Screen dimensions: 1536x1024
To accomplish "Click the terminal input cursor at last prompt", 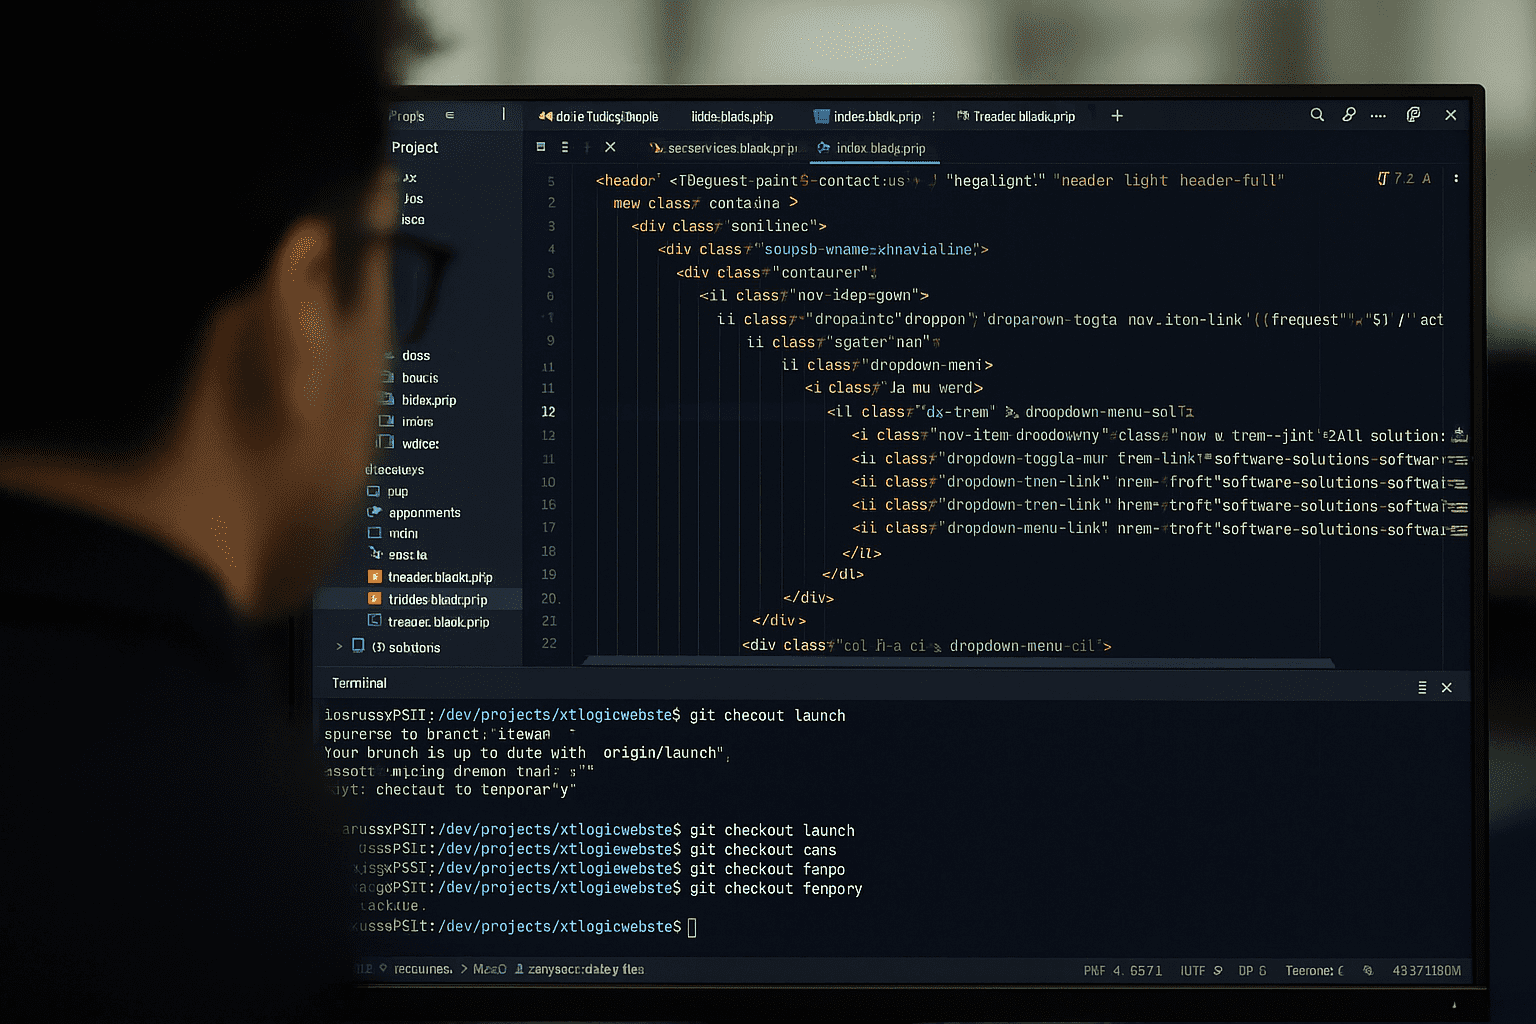I will point(692,926).
